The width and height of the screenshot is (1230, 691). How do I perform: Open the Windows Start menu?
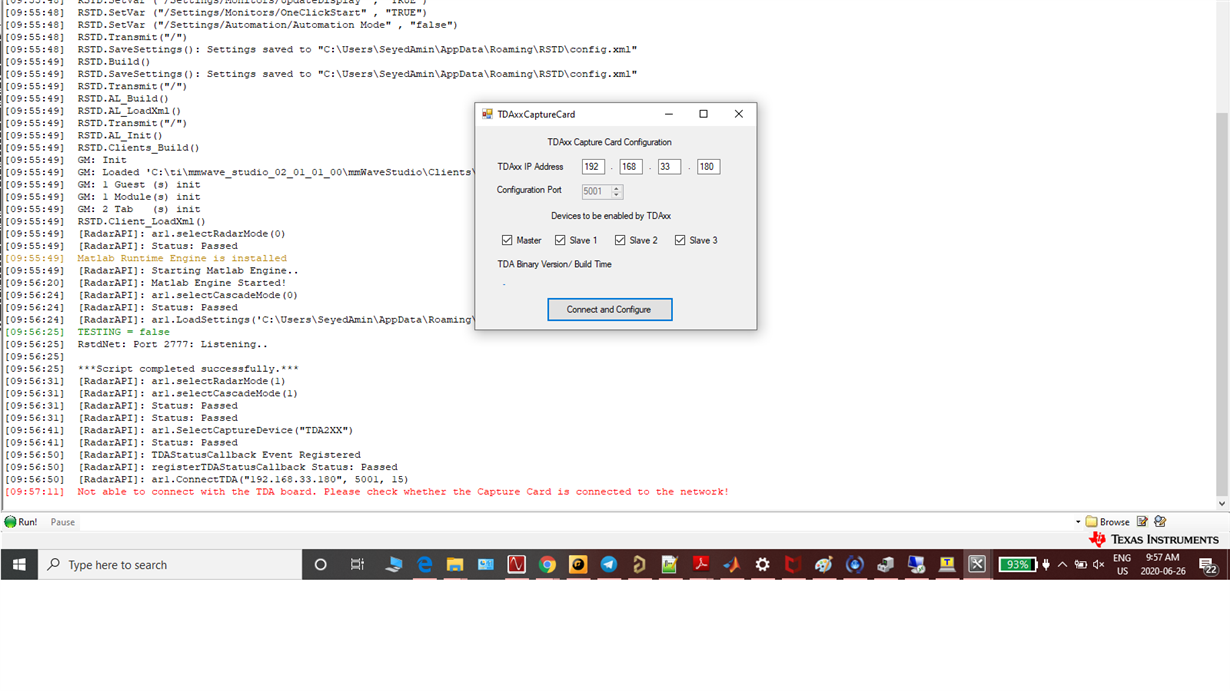tap(19, 564)
